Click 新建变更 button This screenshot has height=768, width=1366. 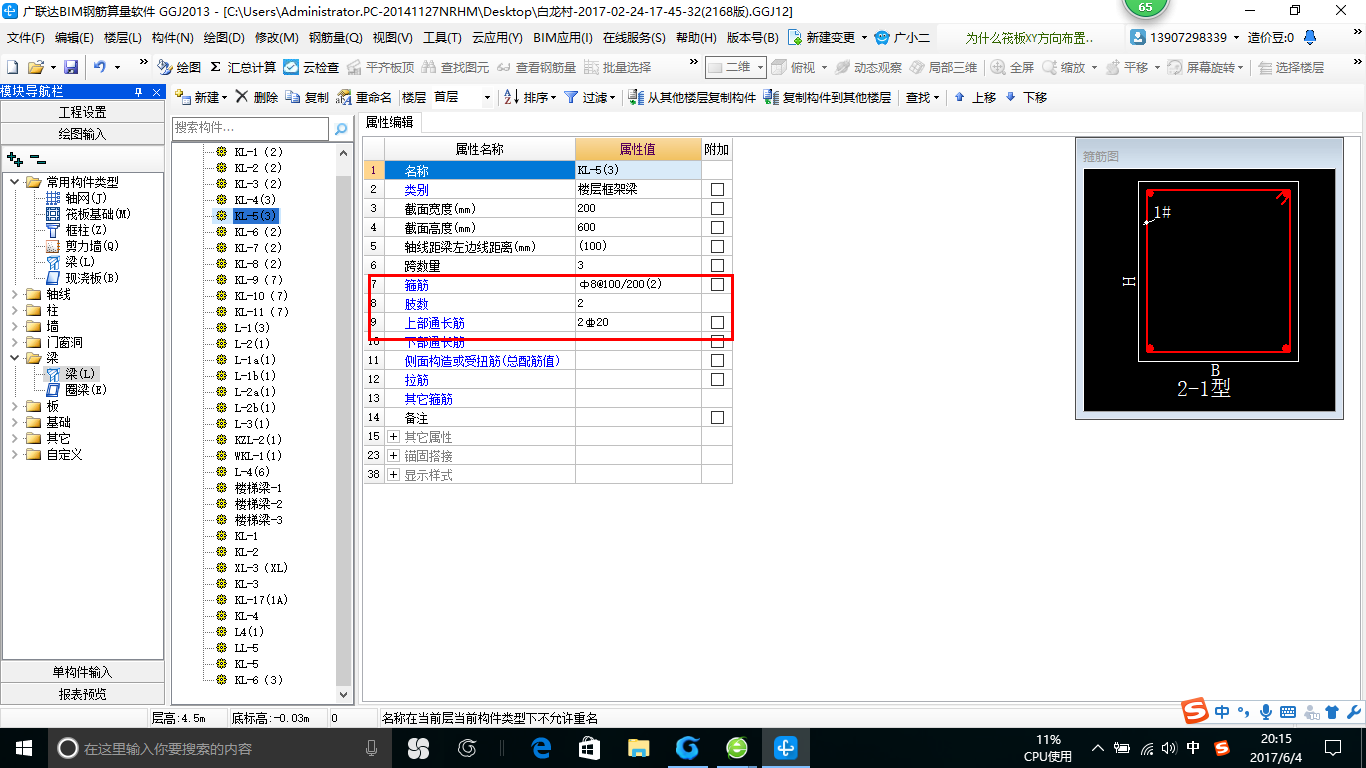[x=827, y=38]
